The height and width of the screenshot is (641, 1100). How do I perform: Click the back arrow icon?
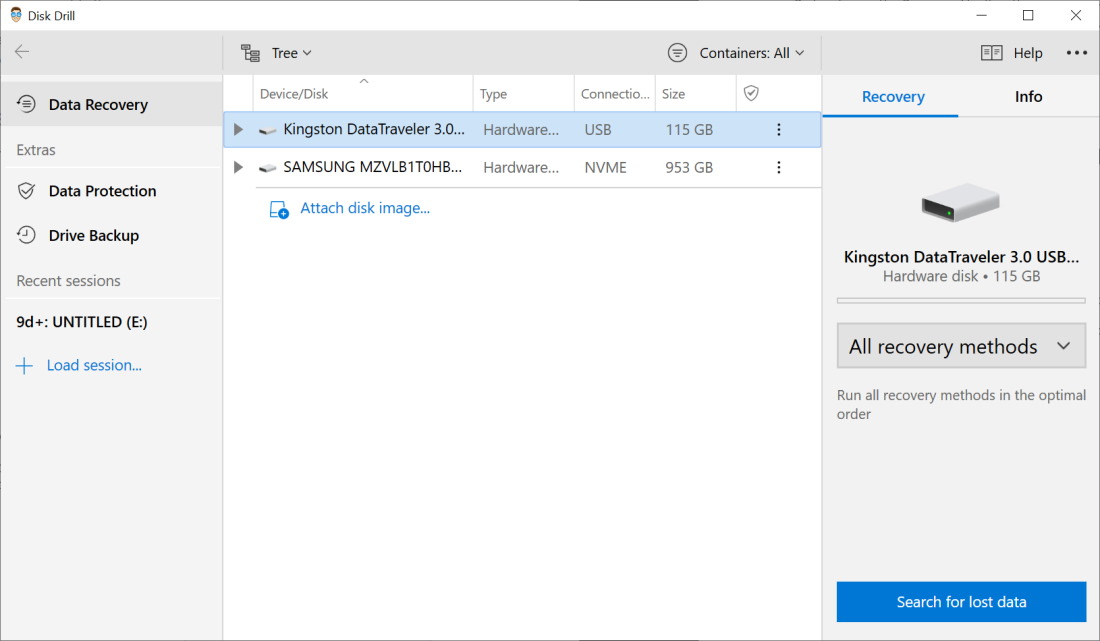(x=22, y=51)
